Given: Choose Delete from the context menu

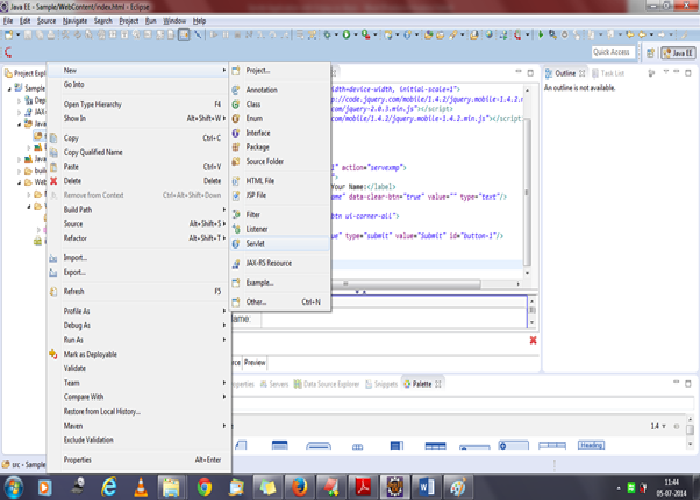Looking at the screenshot, I should [x=139, y=181].
